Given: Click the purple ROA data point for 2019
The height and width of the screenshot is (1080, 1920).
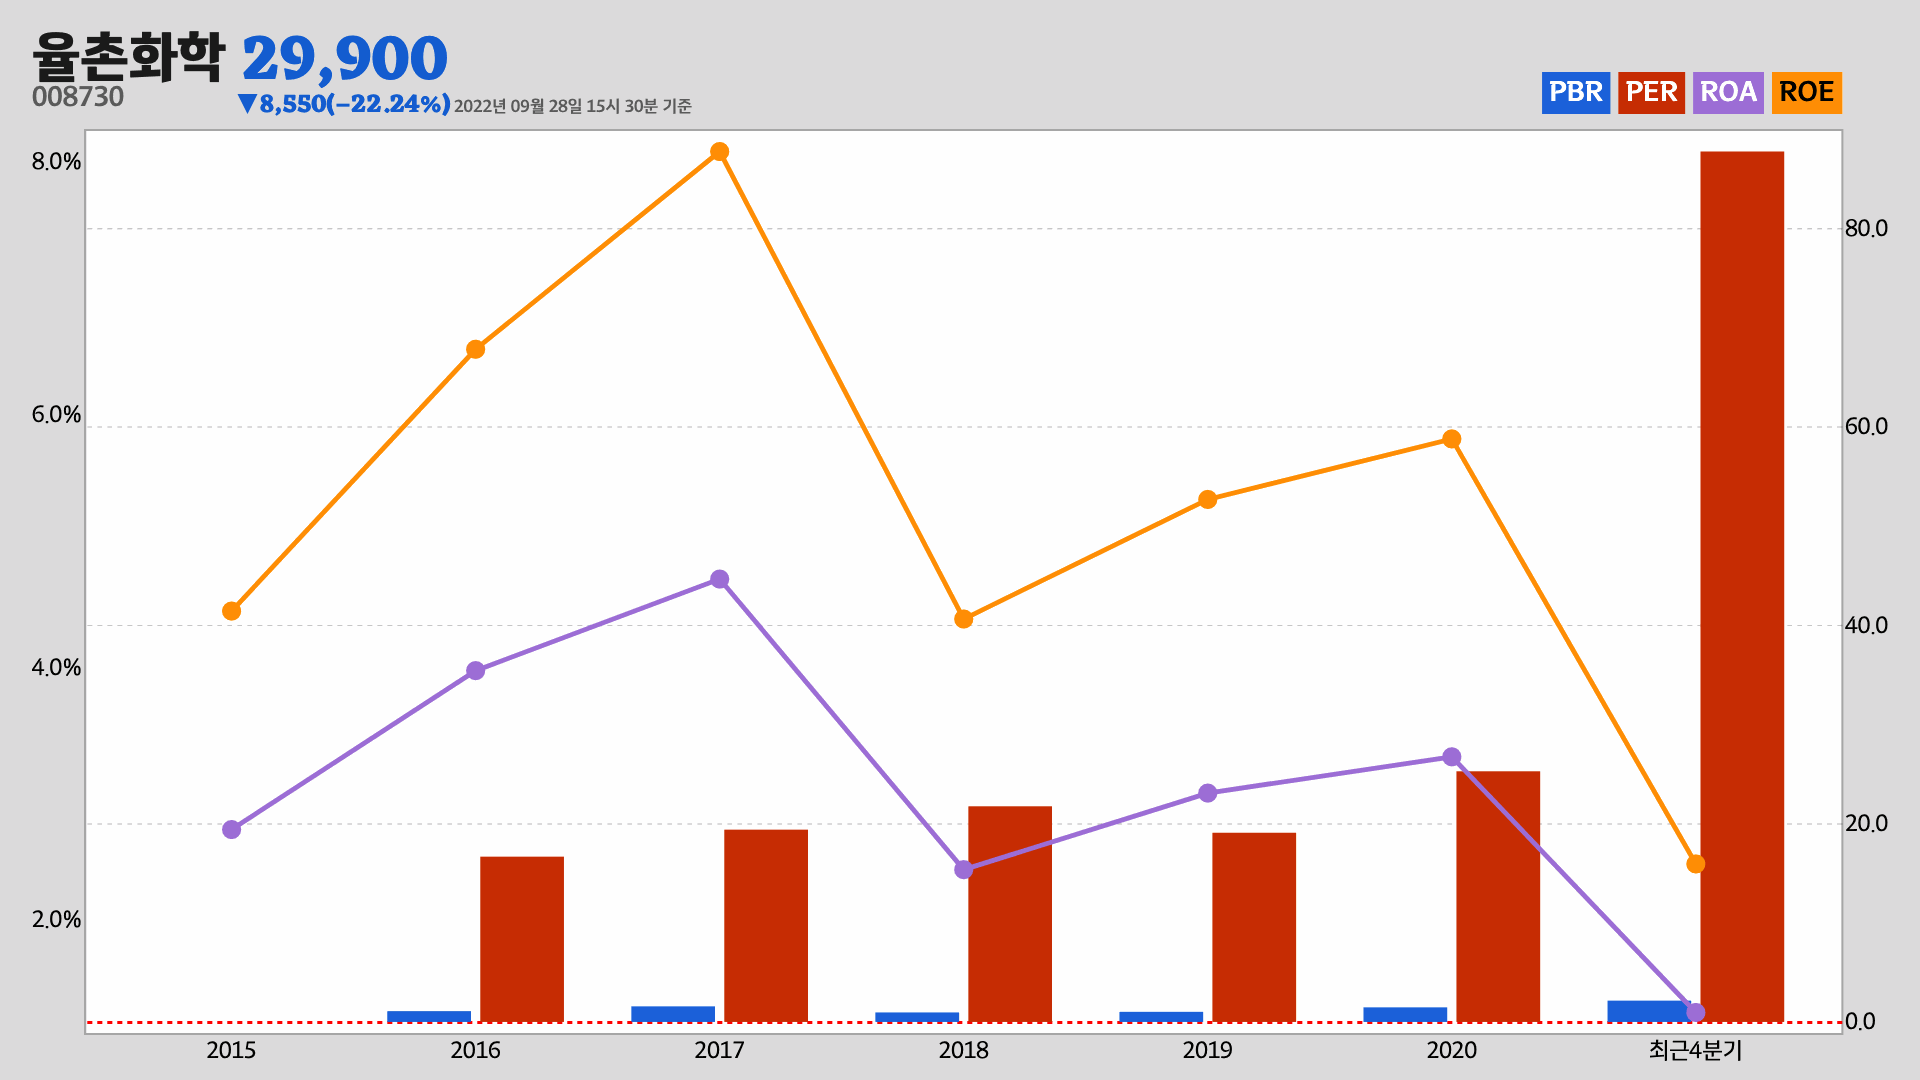Looking at the screenshot, I should (x=1207, y=793).
